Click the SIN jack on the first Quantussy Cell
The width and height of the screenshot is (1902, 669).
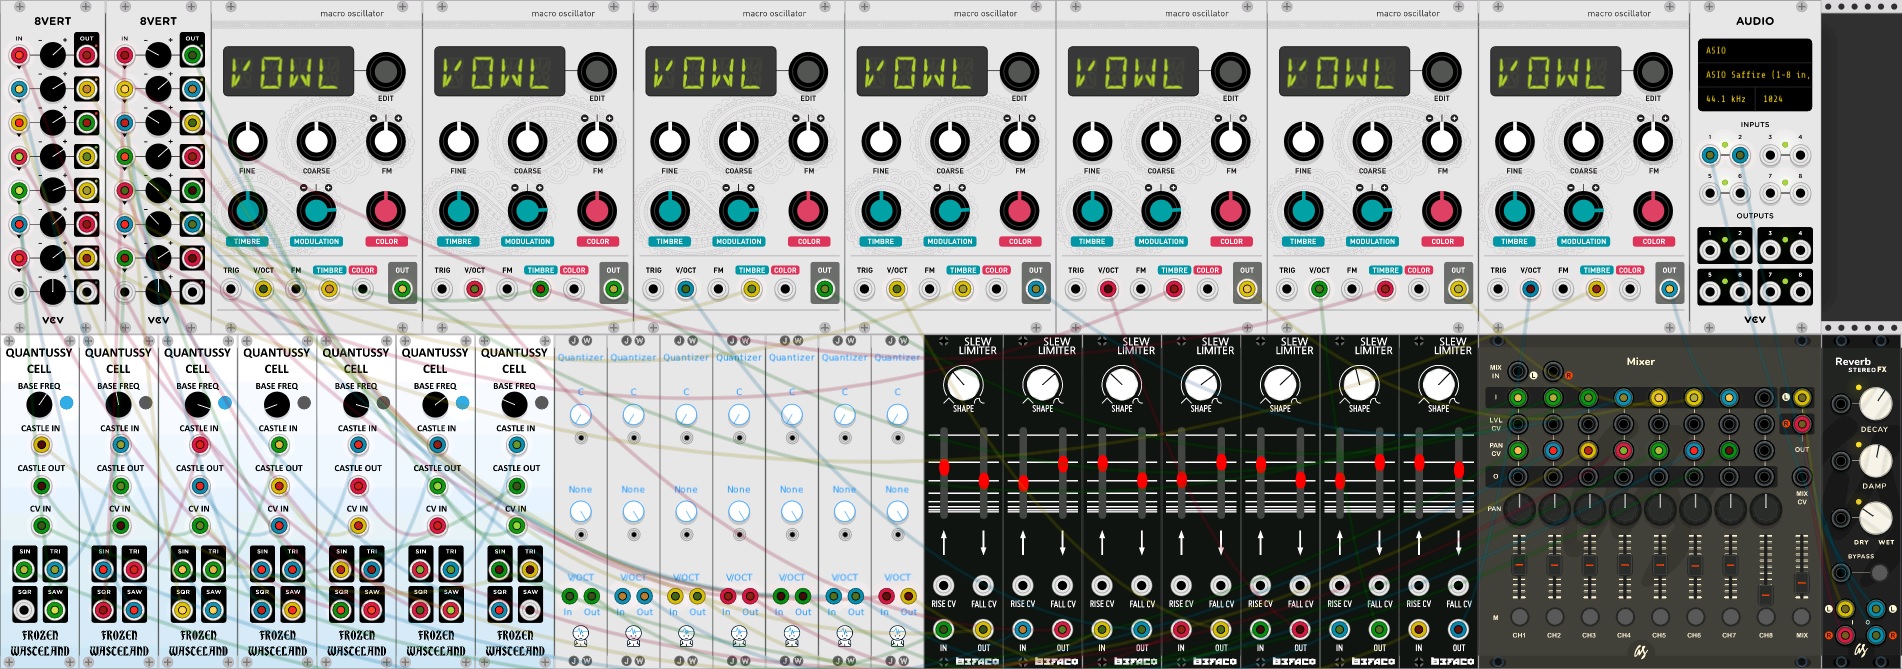click(24, 570)
